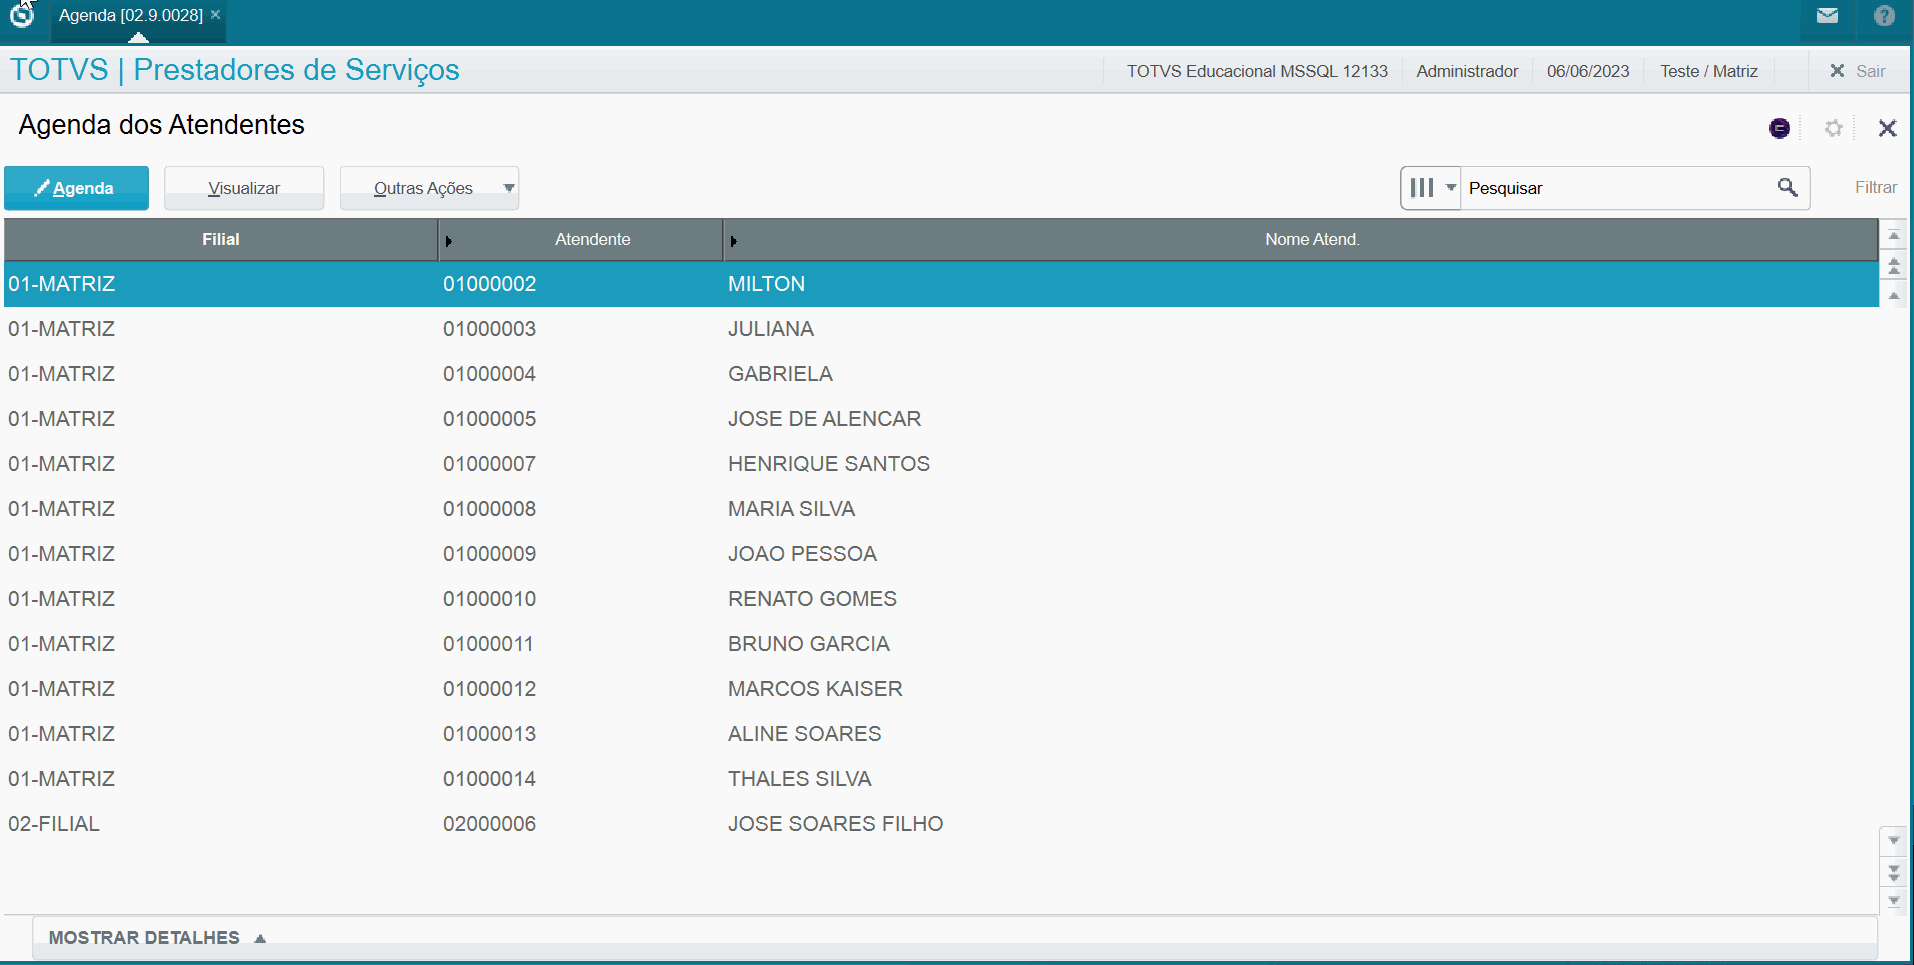The height and width of the screenshot is (965, 1914).
Task: Select the JOSE DE ALENCAR row
Action: (x=941, y=419)
